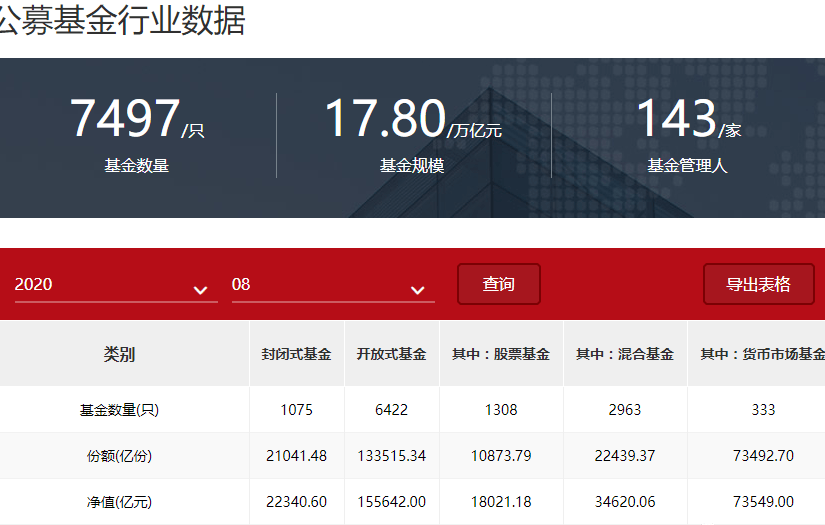Viewport: 825px width, 525px height.
Task: Click the 17.80 fund scale figure
Action: point(386,118)
